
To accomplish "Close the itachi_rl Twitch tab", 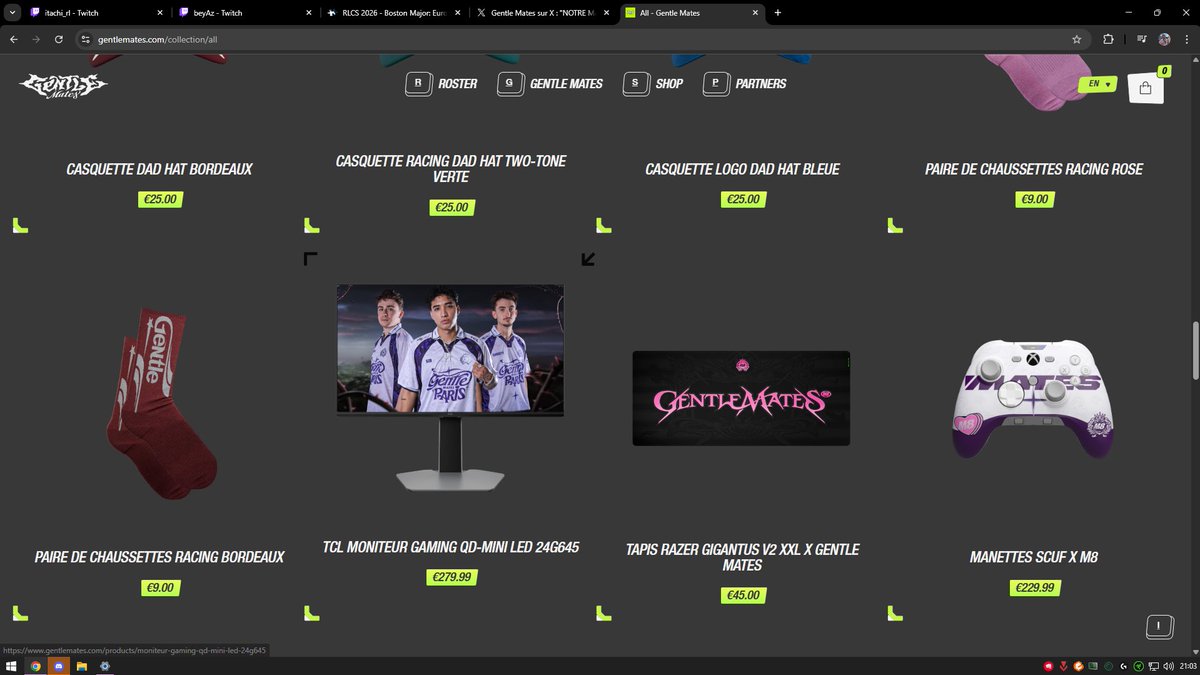I will pyautogui.click(x=161, y=13).
